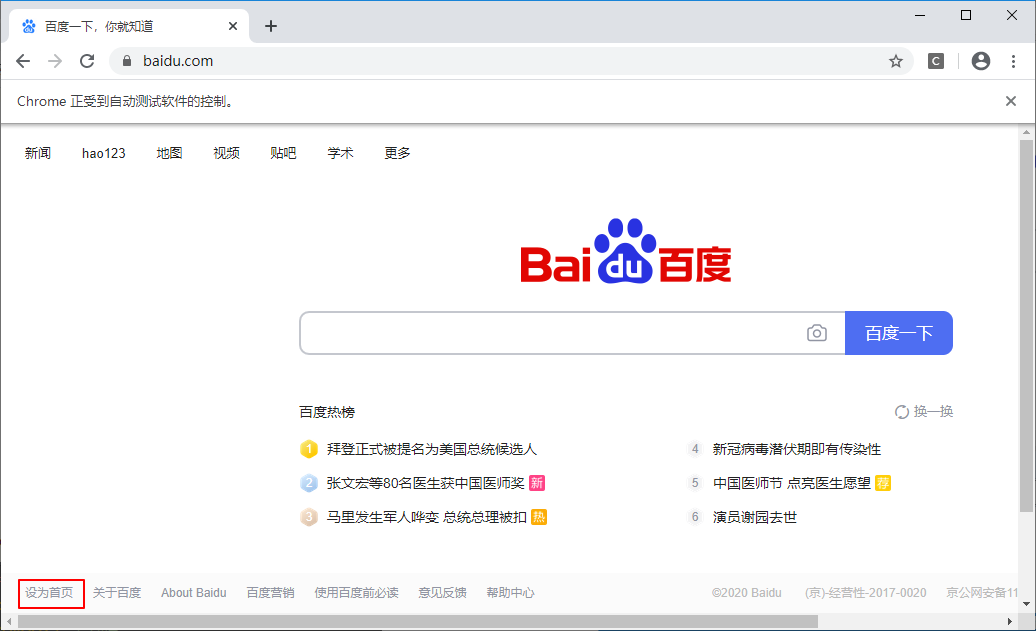Viewport: 1036px width, 631px height.
Task: Open 演员谢园去世 headline
Action: coord(755,517)
